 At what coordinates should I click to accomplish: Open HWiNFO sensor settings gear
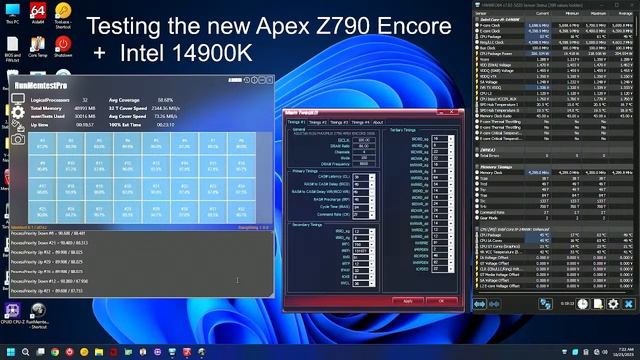[x=613, y=304]
